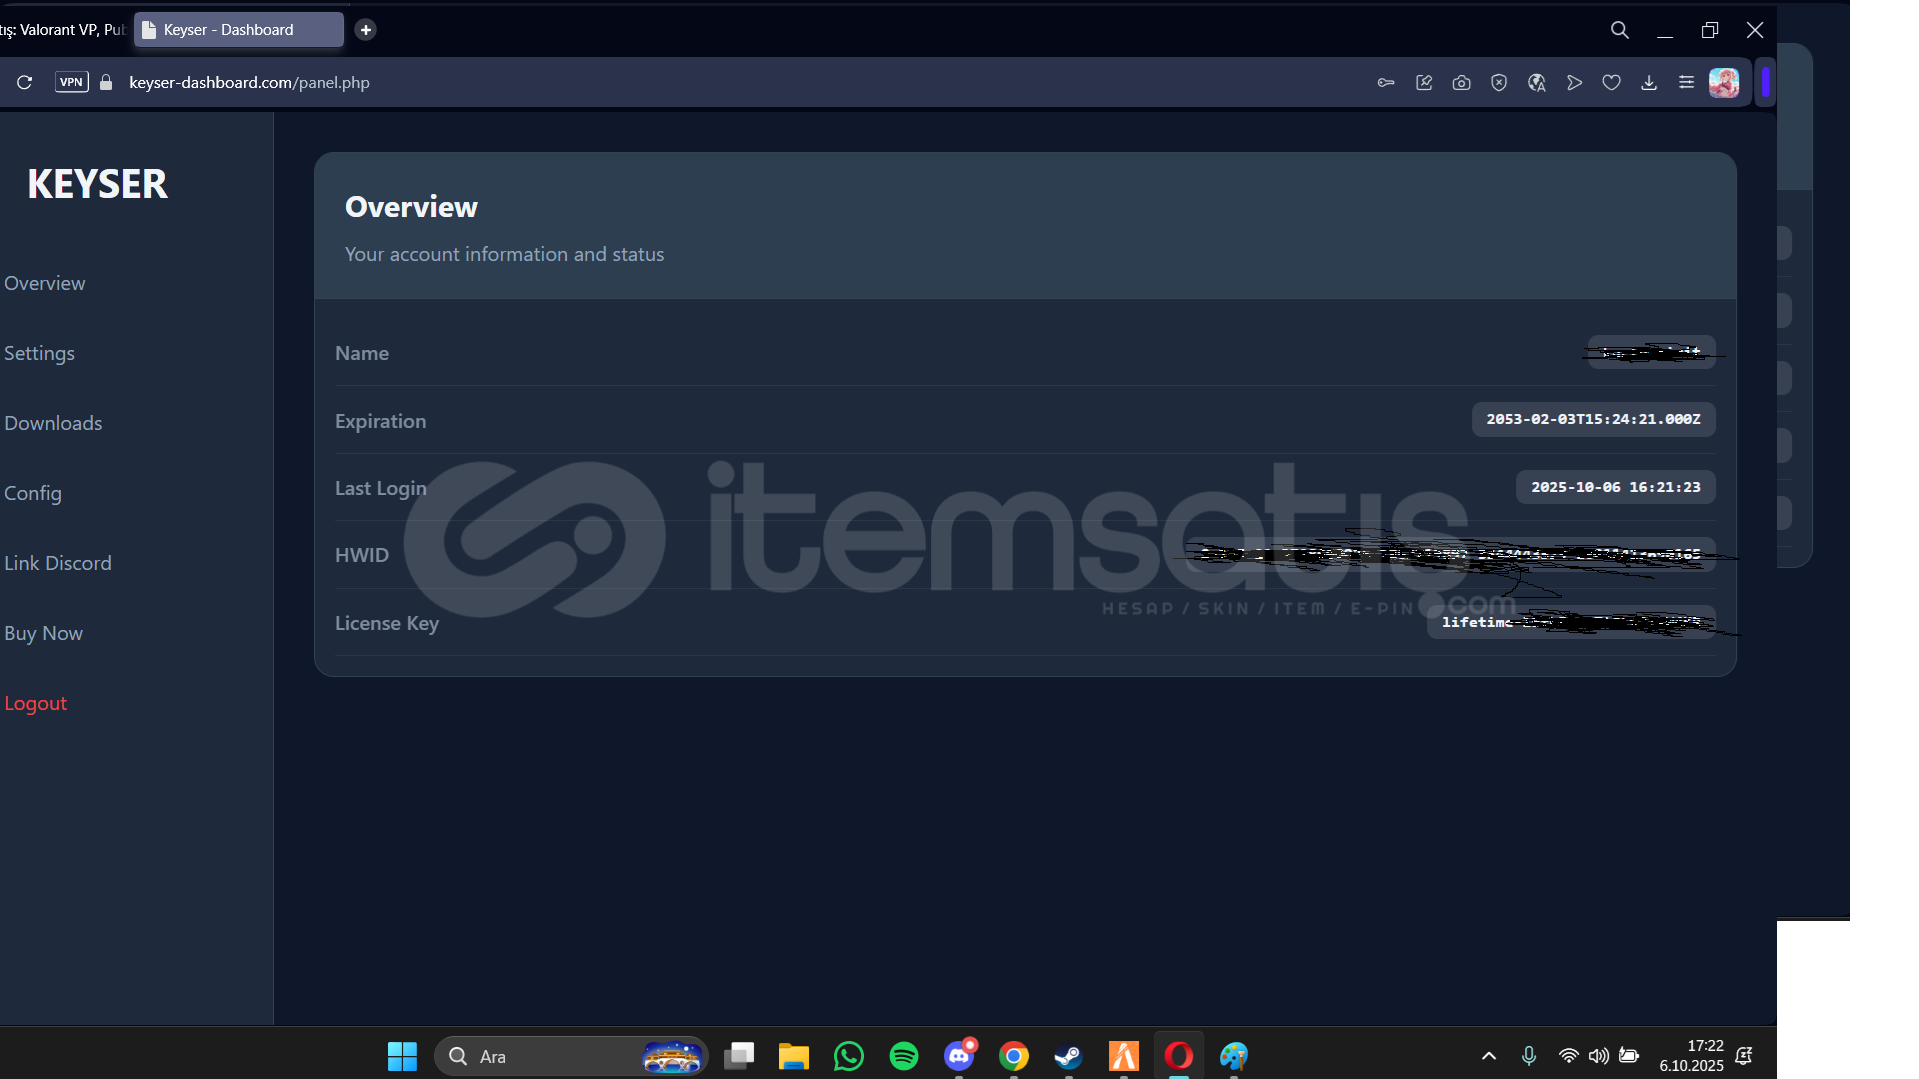Click the 'Your account information and status' subtitle

click(504, 254)
